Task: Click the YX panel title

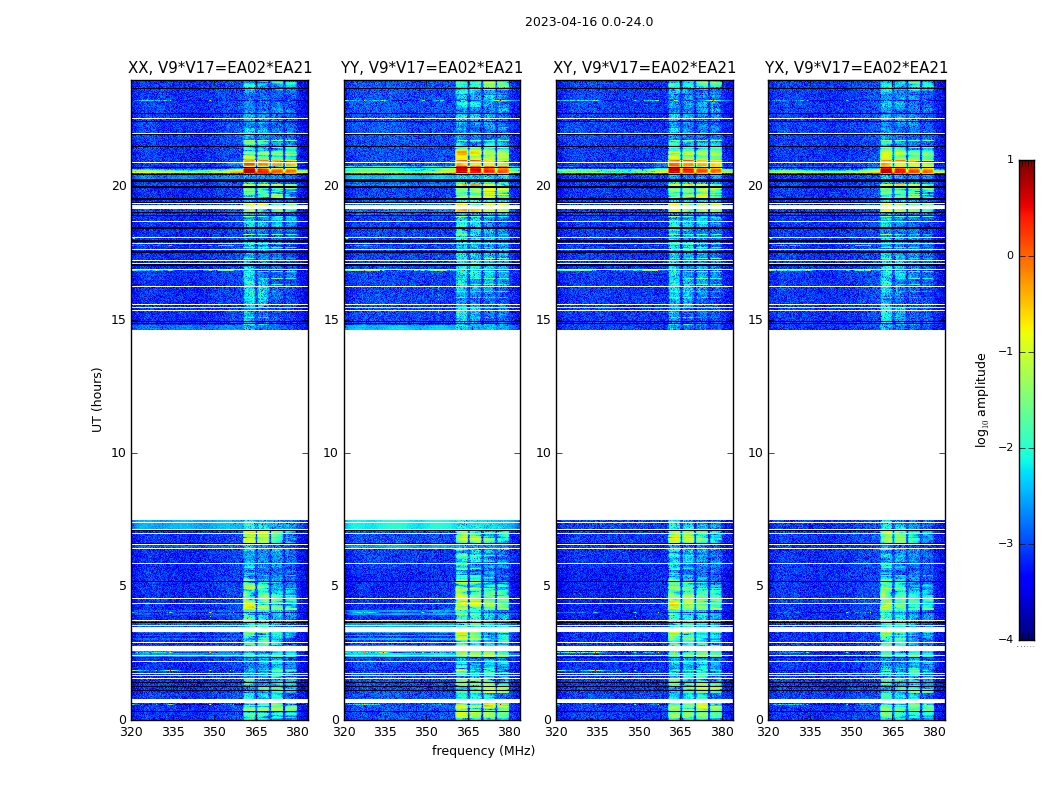Action: [856, 68]
